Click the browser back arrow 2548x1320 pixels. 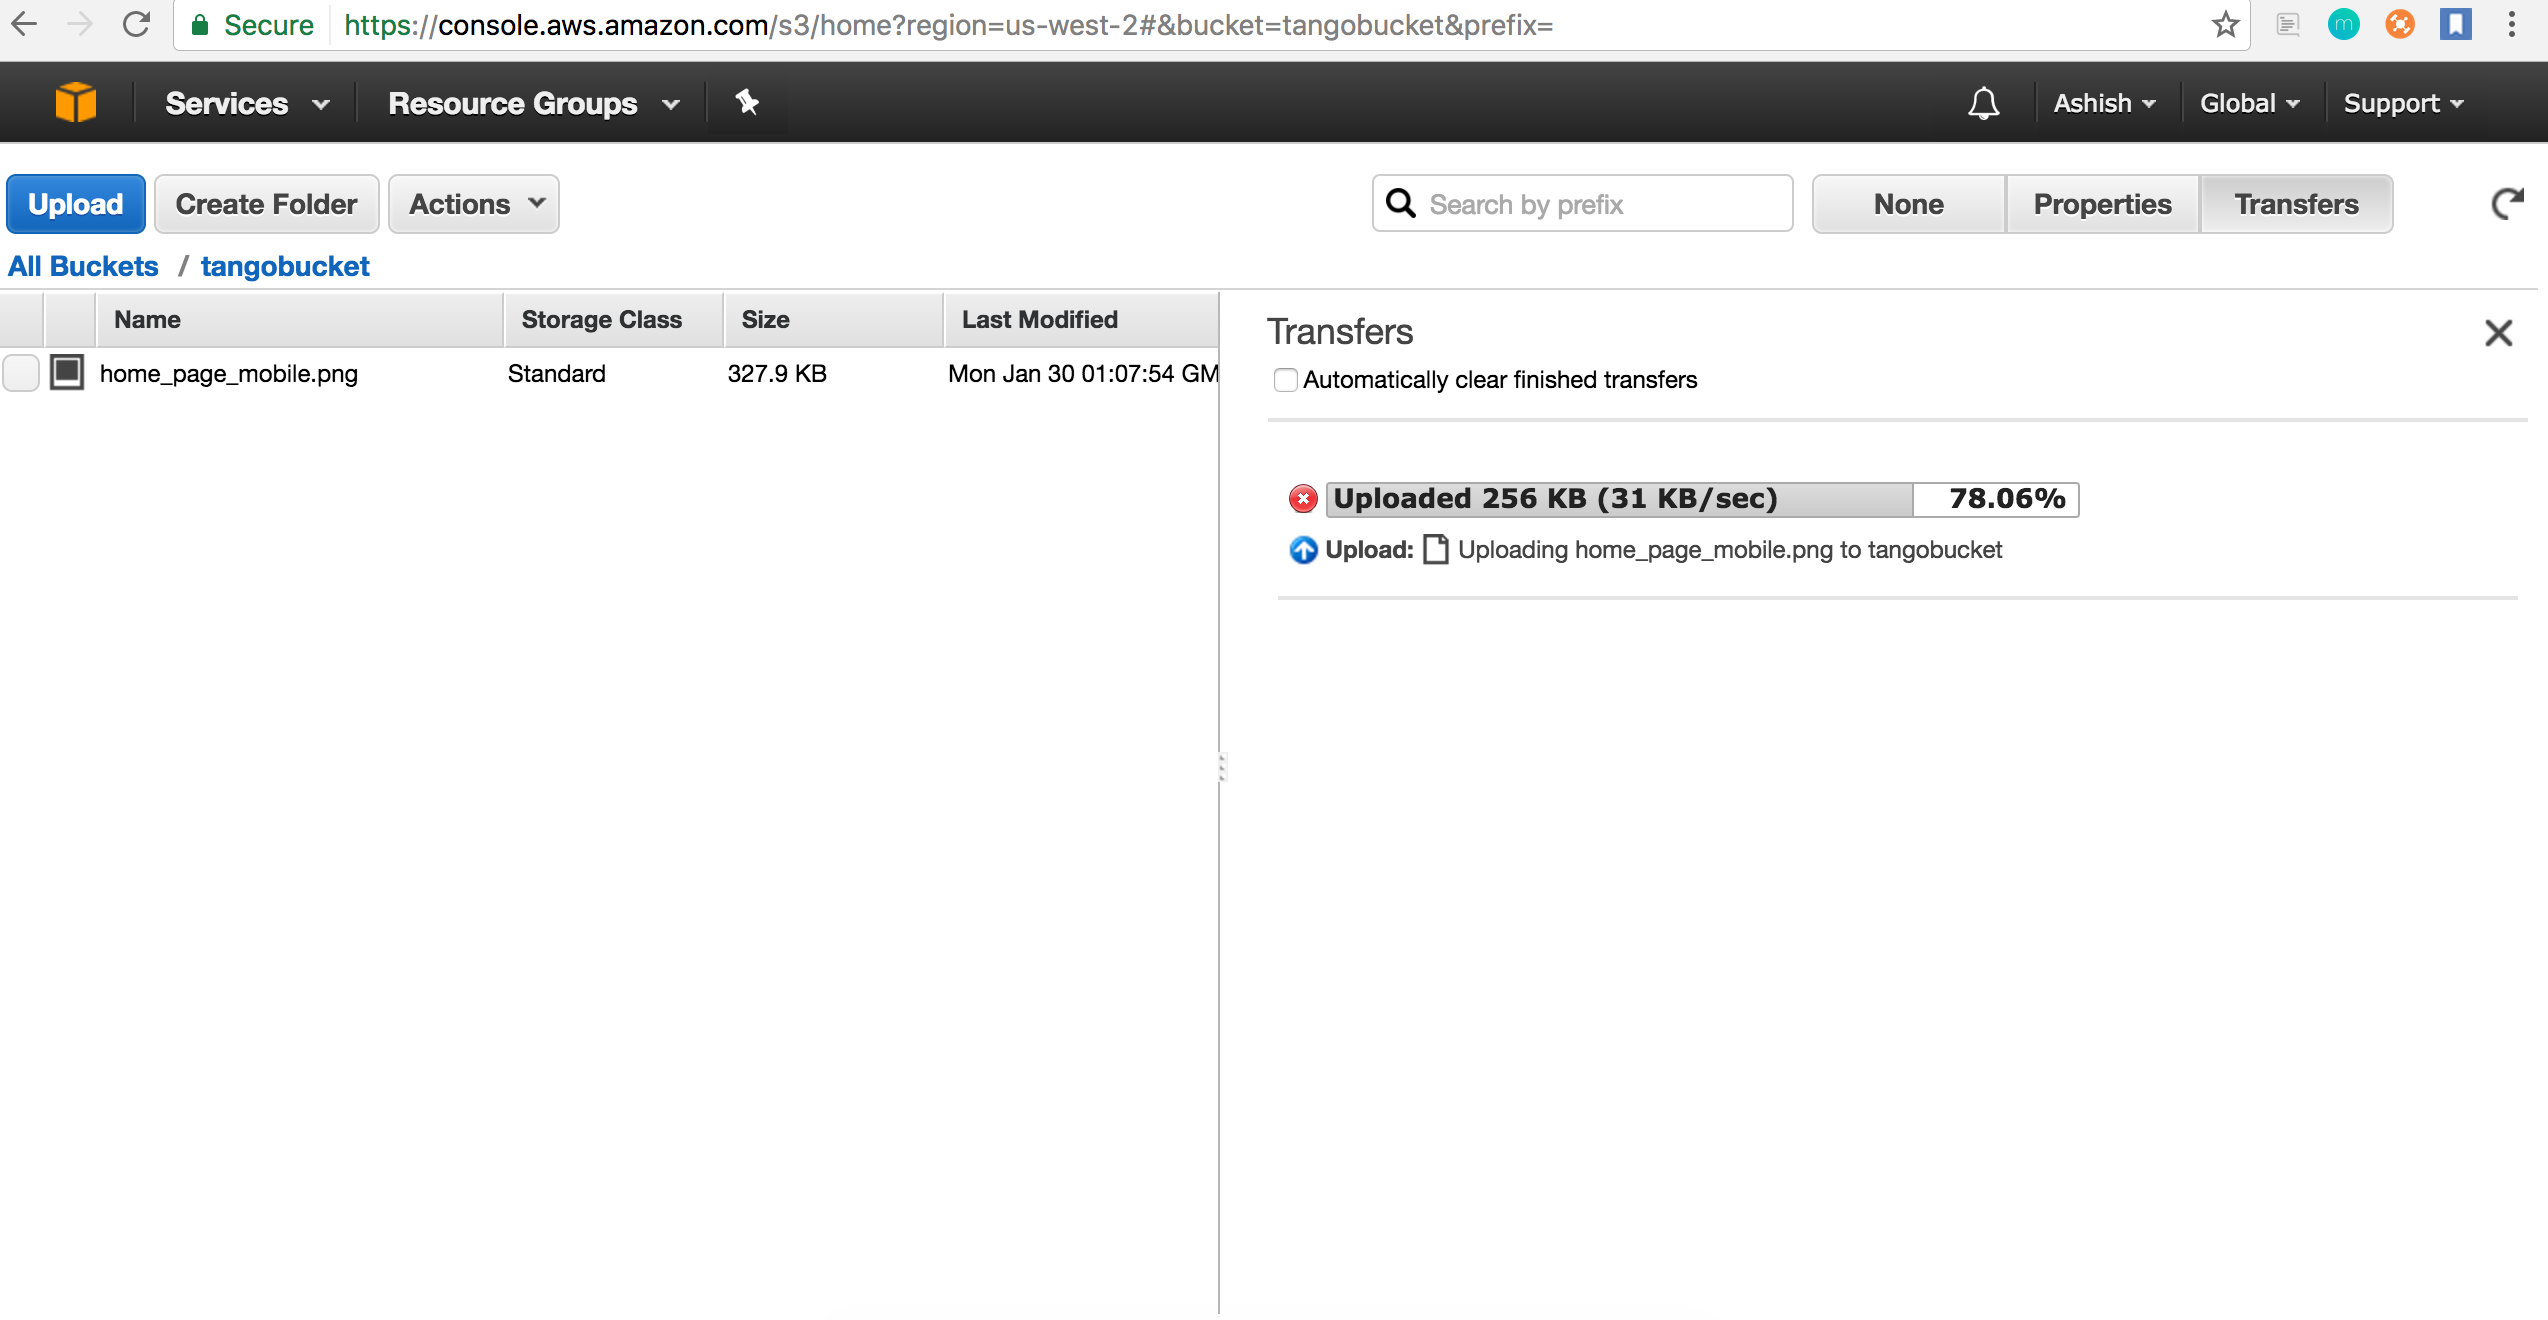(x=24, y=24)
